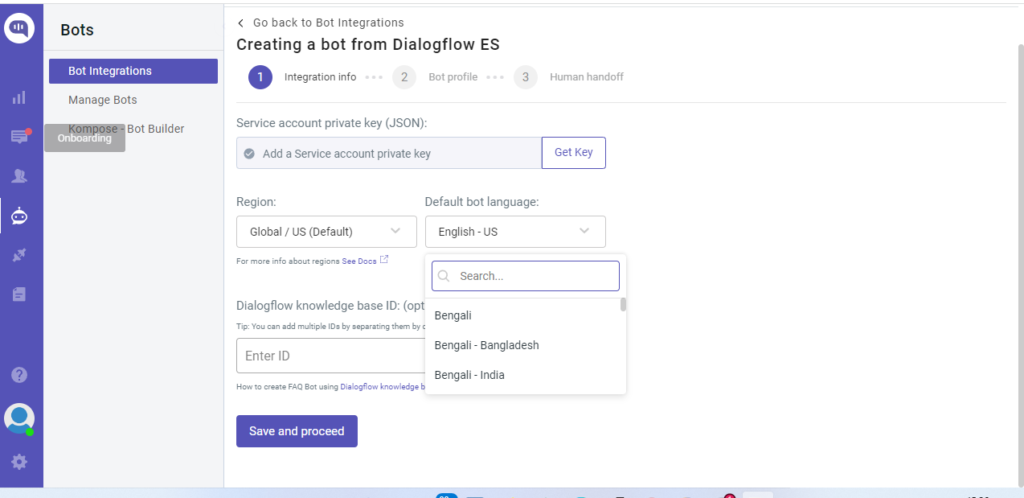Click step 2 Bot profile
The height and width of the screenshot is (498, 1024).
click(435, 77)
